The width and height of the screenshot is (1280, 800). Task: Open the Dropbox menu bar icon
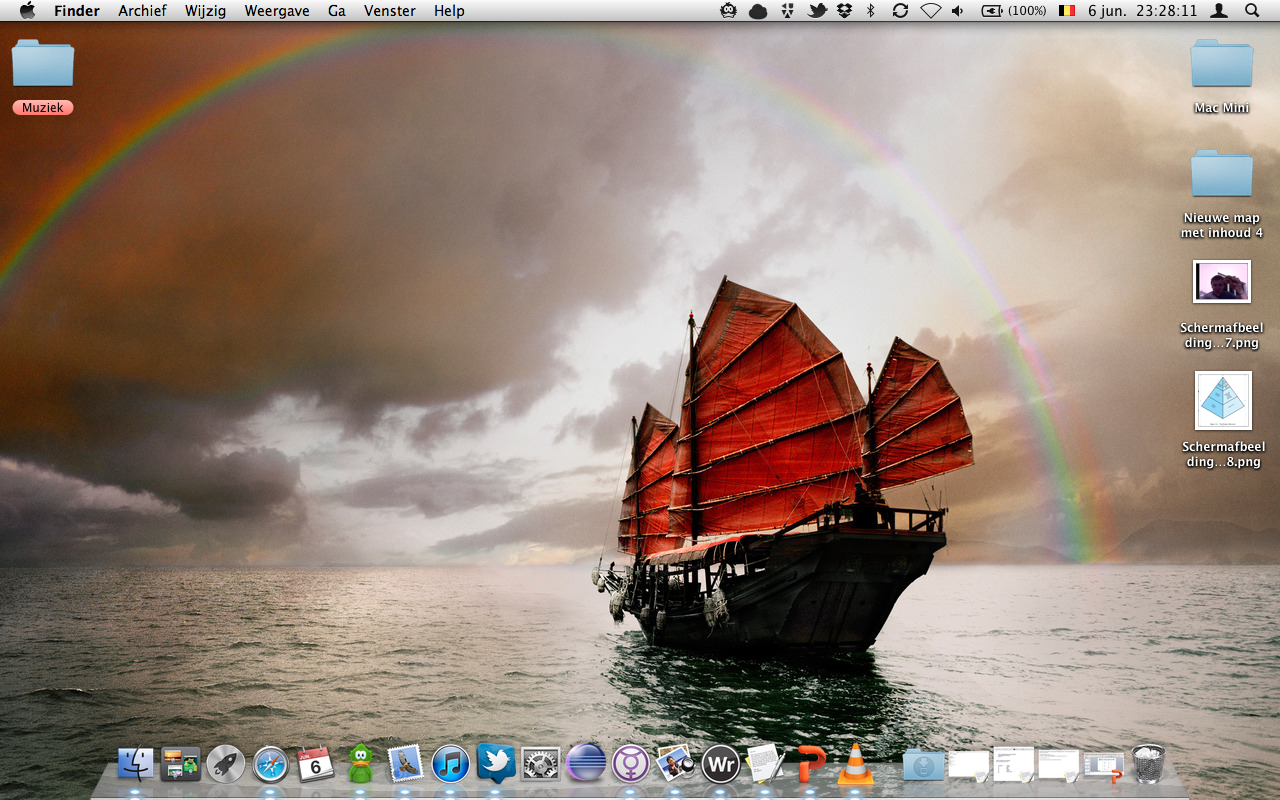844,11
